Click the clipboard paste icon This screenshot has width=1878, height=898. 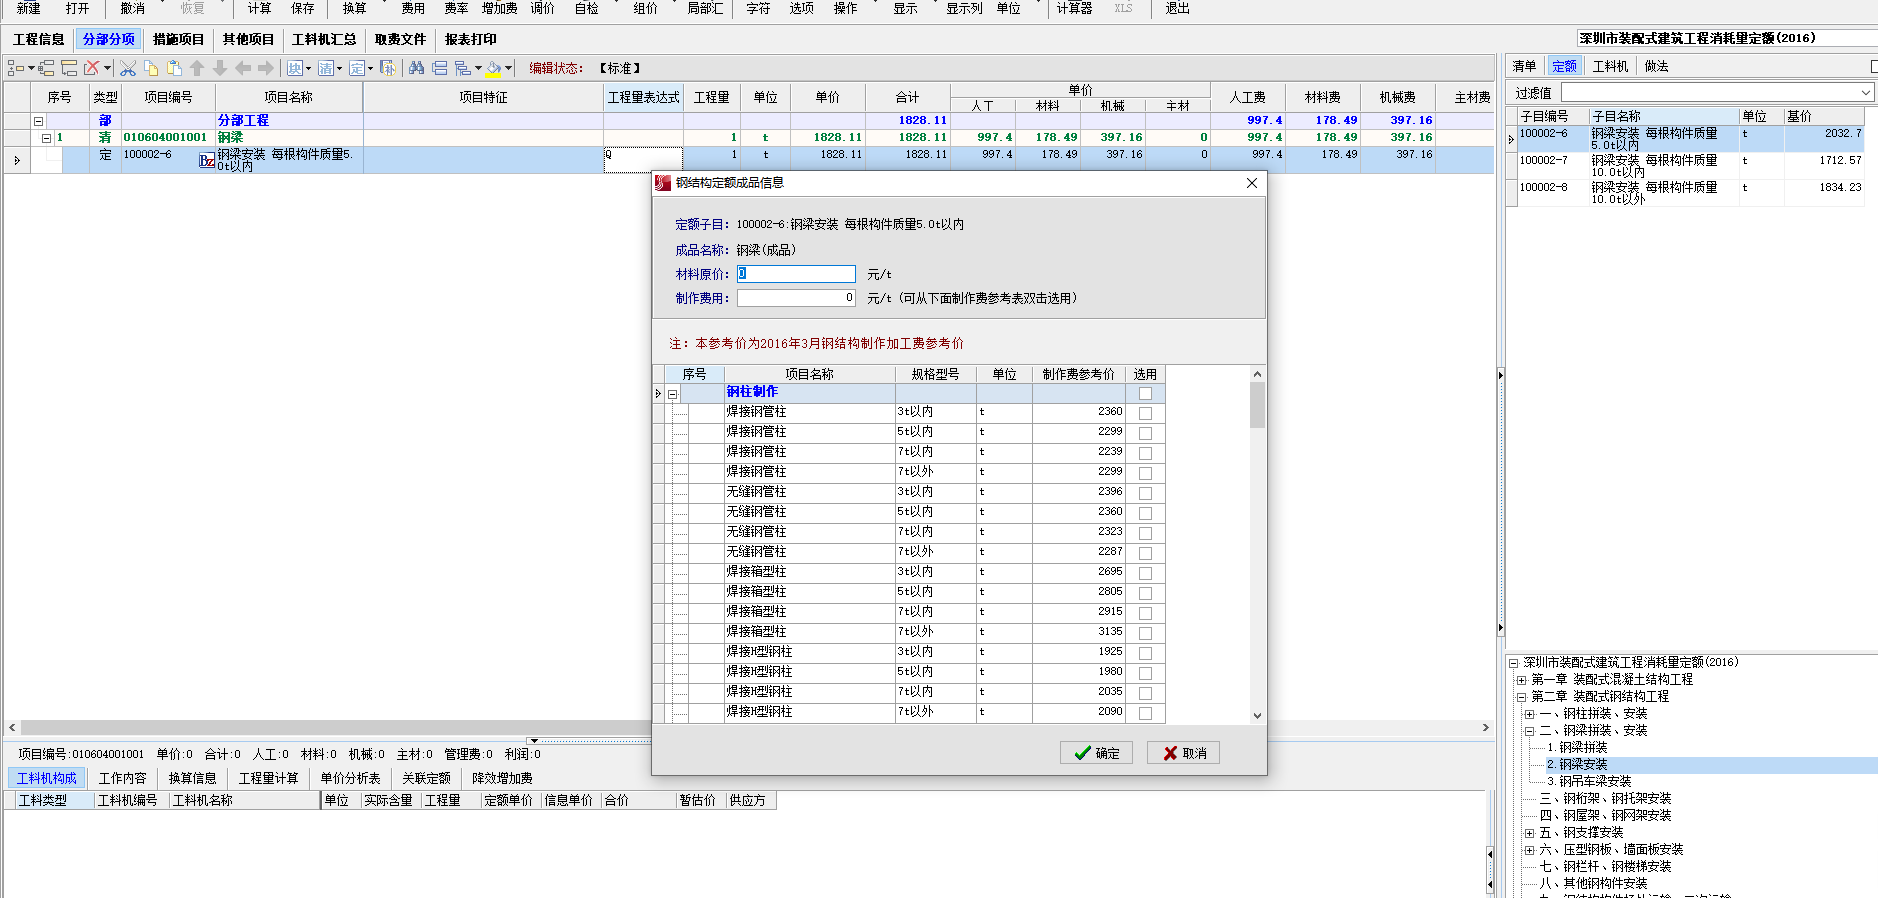point(174,68)
